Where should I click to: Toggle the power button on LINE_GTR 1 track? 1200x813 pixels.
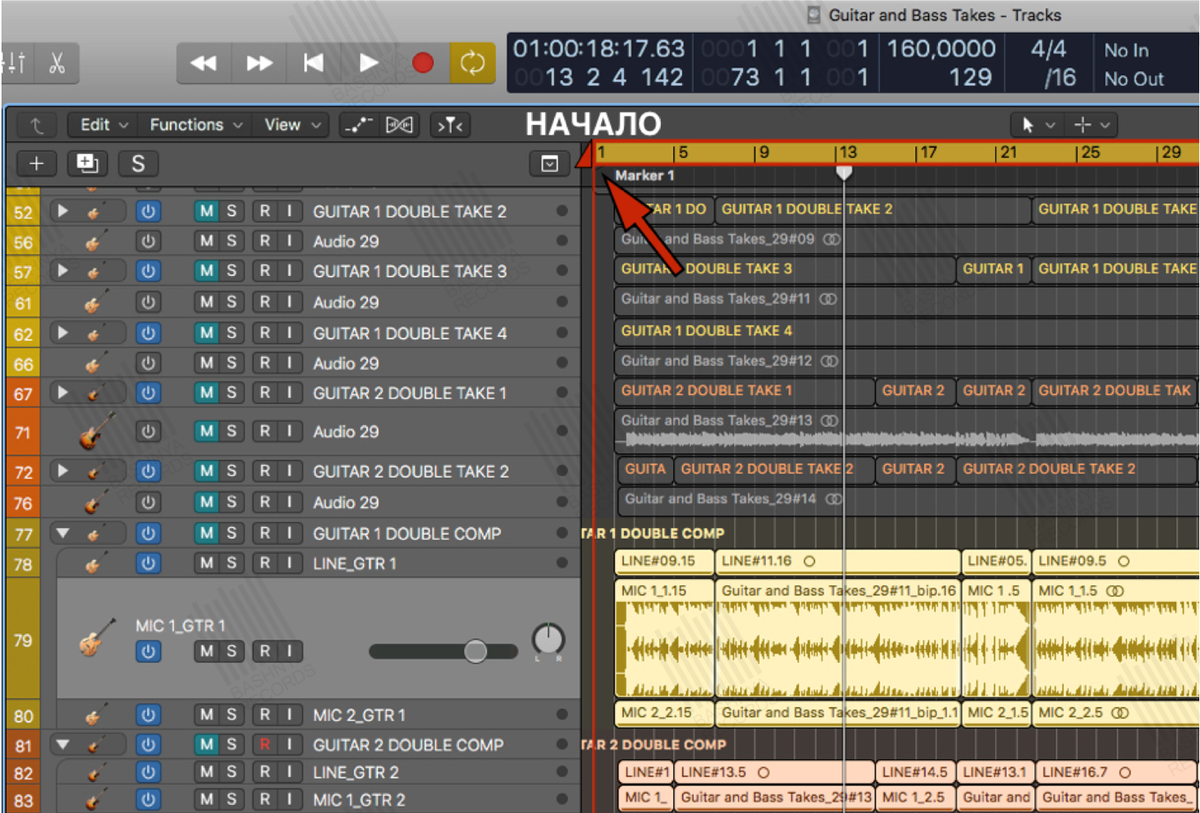tap(148, 564)
